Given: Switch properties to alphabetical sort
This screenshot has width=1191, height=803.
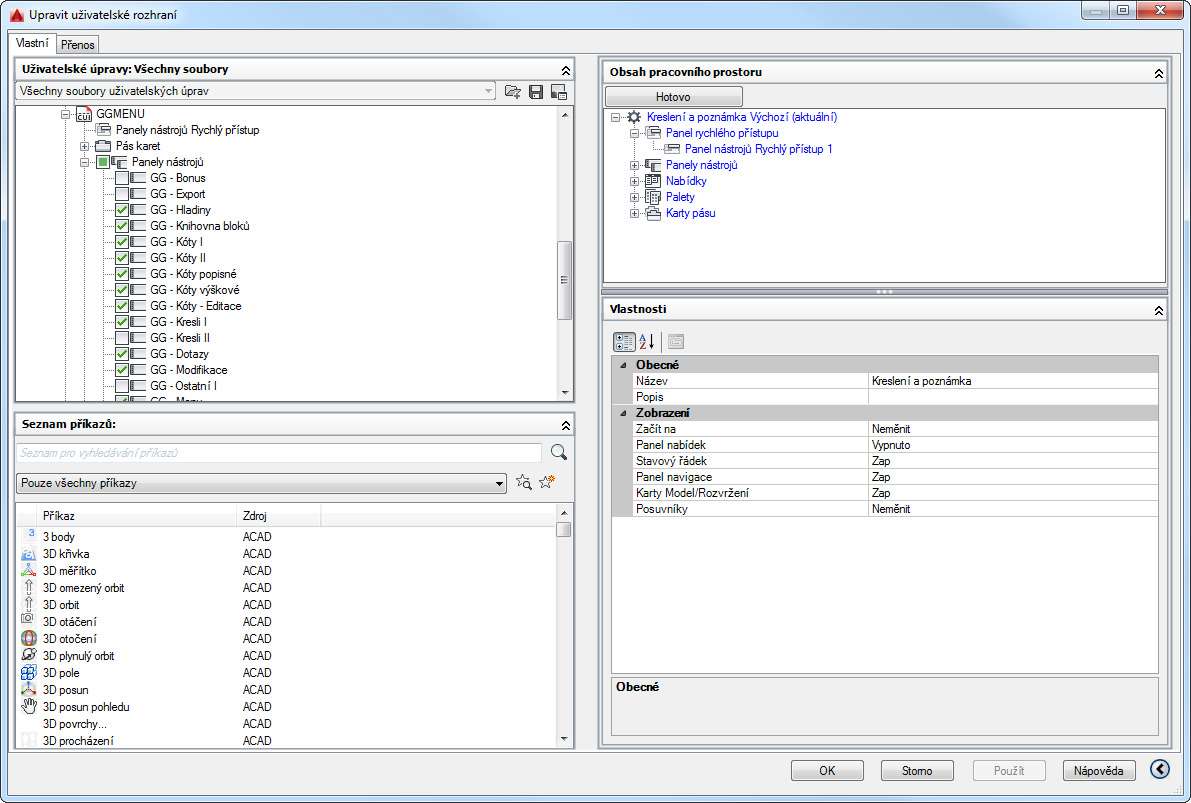Looking at the screenshot, I should pos(646,342).
